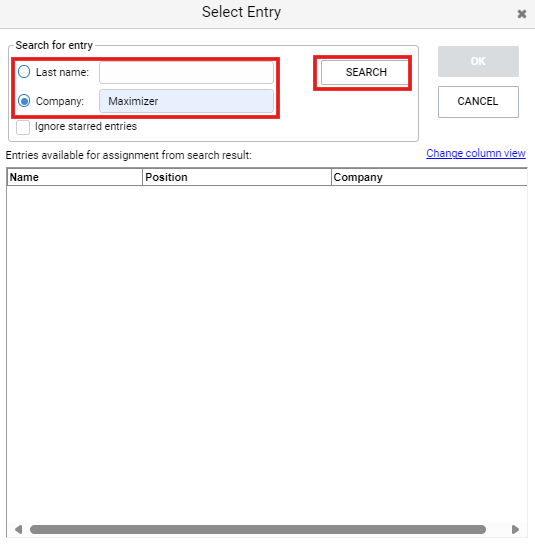The height and width of the screenshot is (550, 535).
Task: Click the empty search results list area
Action: pos(267,354)
